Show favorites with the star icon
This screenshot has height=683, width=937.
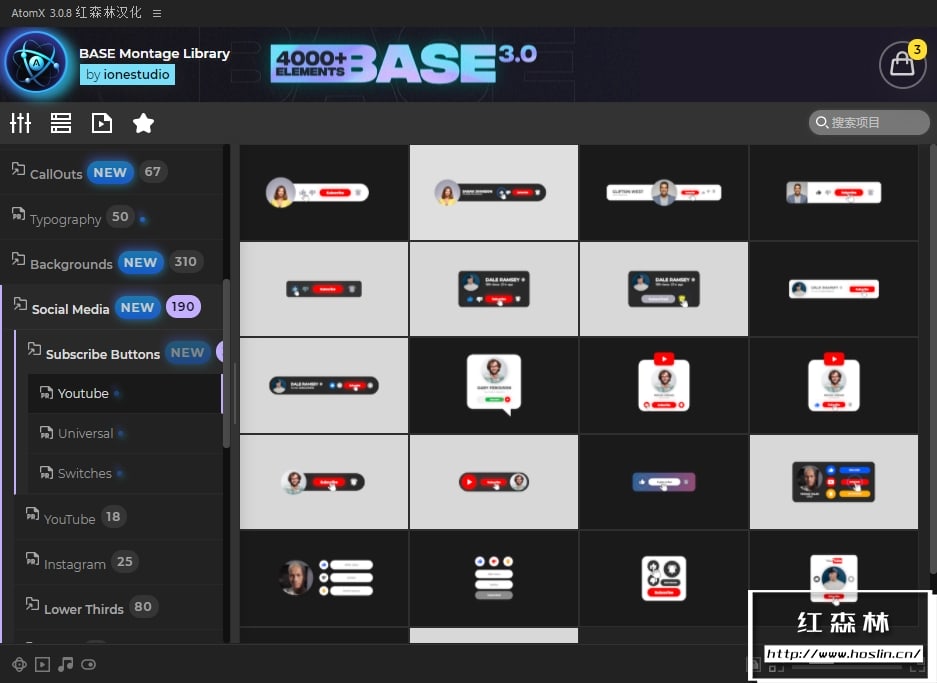coord(143,123)
